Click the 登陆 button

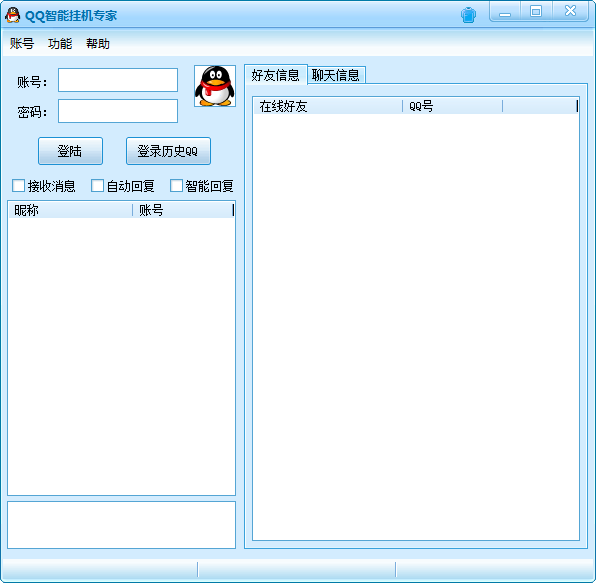[70, 151]
